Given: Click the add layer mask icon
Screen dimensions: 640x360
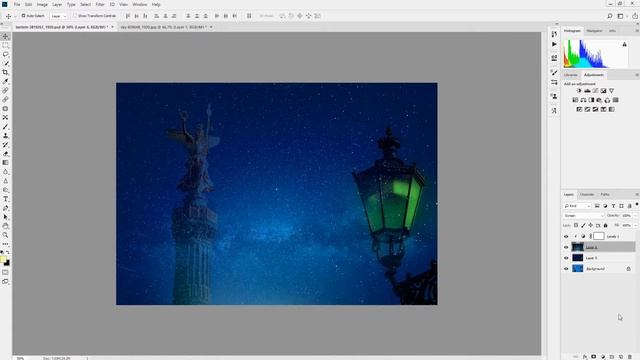Looking at the screenshot, I should (594, 357).
